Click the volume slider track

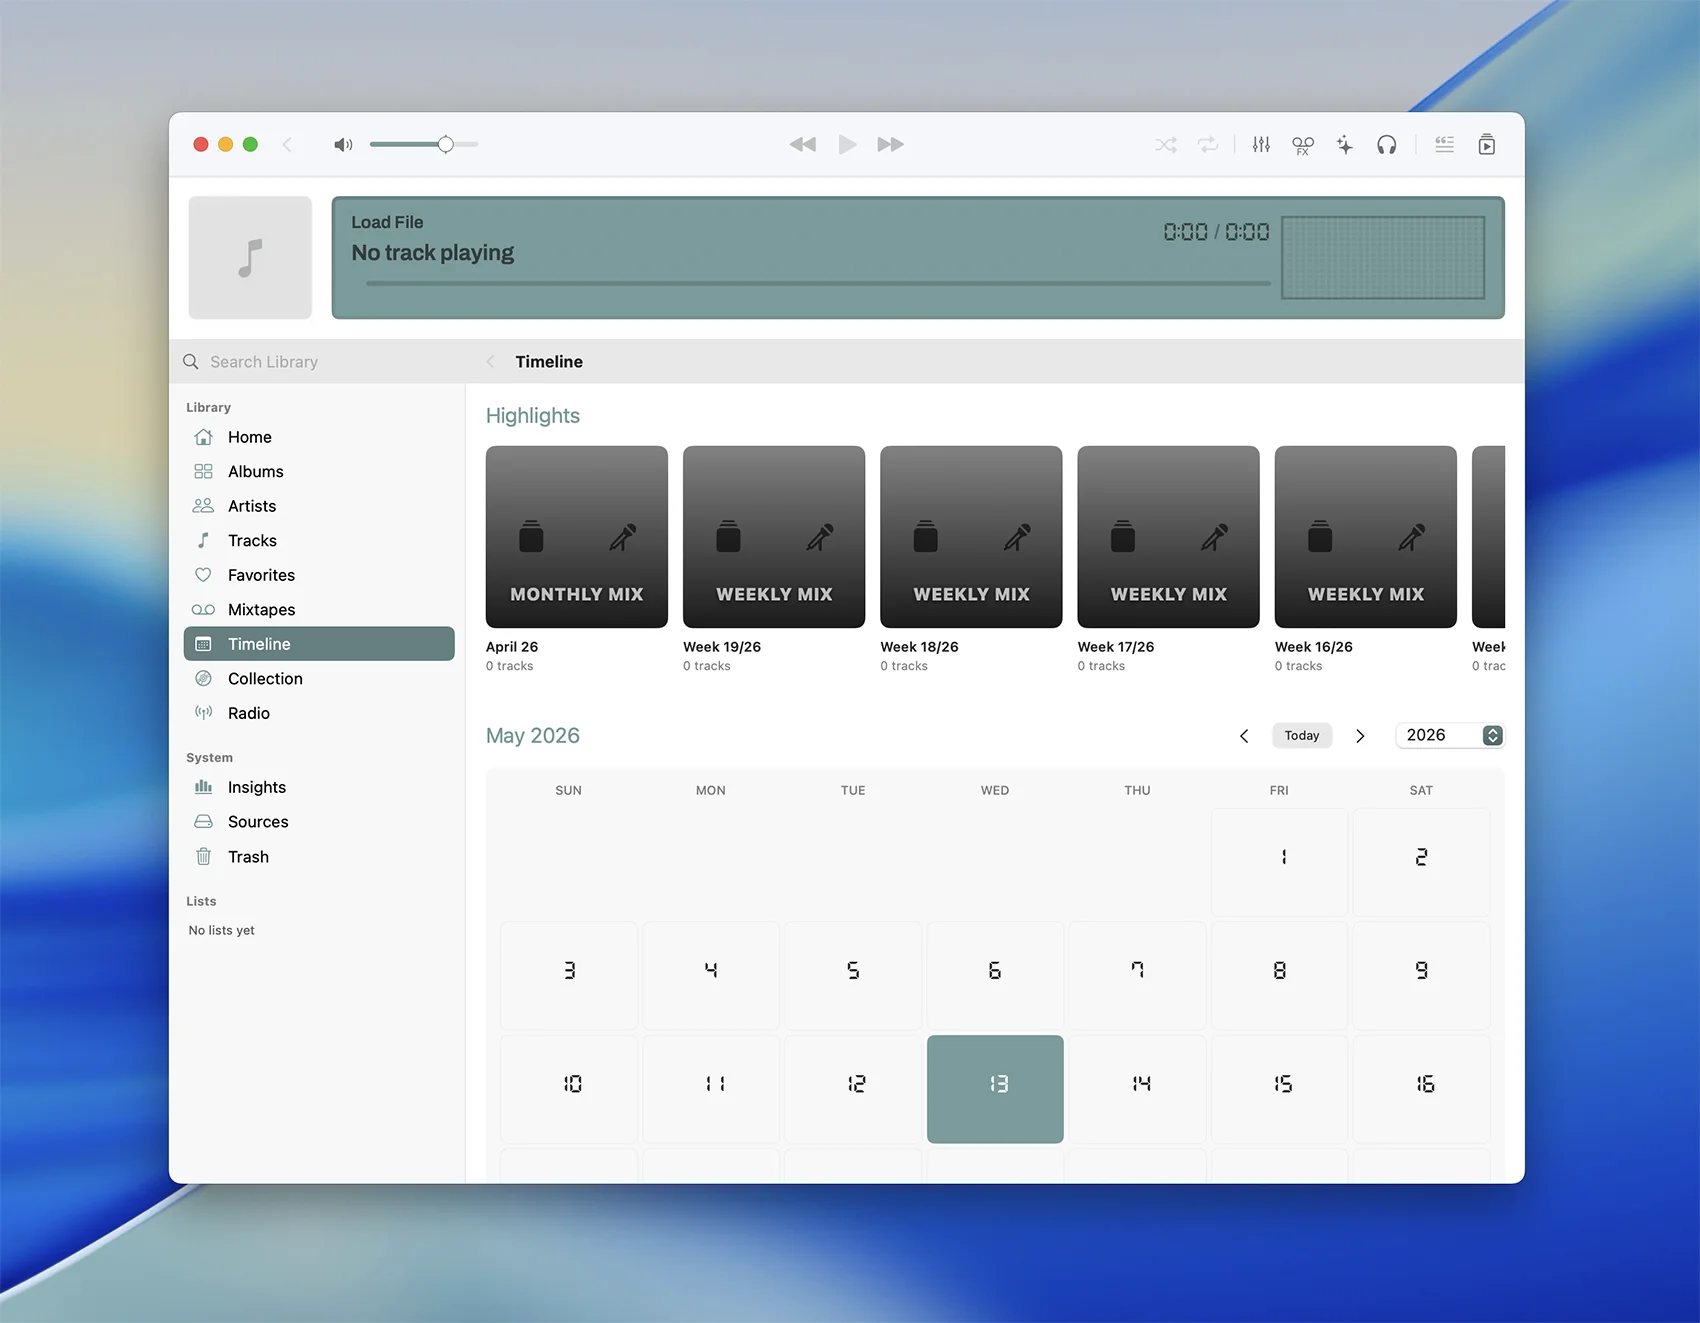424,145
